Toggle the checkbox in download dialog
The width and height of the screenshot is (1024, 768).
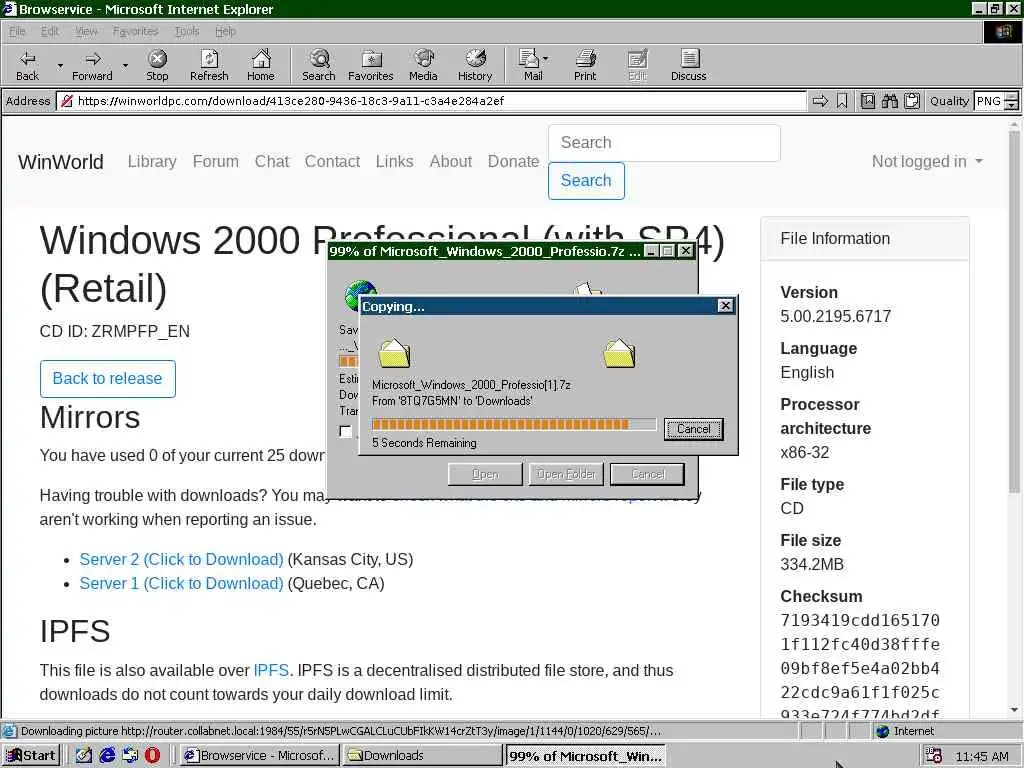345,431
